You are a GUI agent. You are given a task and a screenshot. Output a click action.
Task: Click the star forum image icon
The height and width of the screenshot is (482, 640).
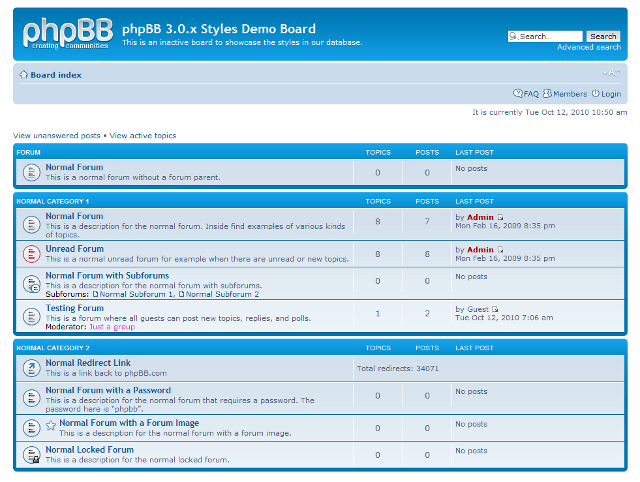(x=51, y=425)
